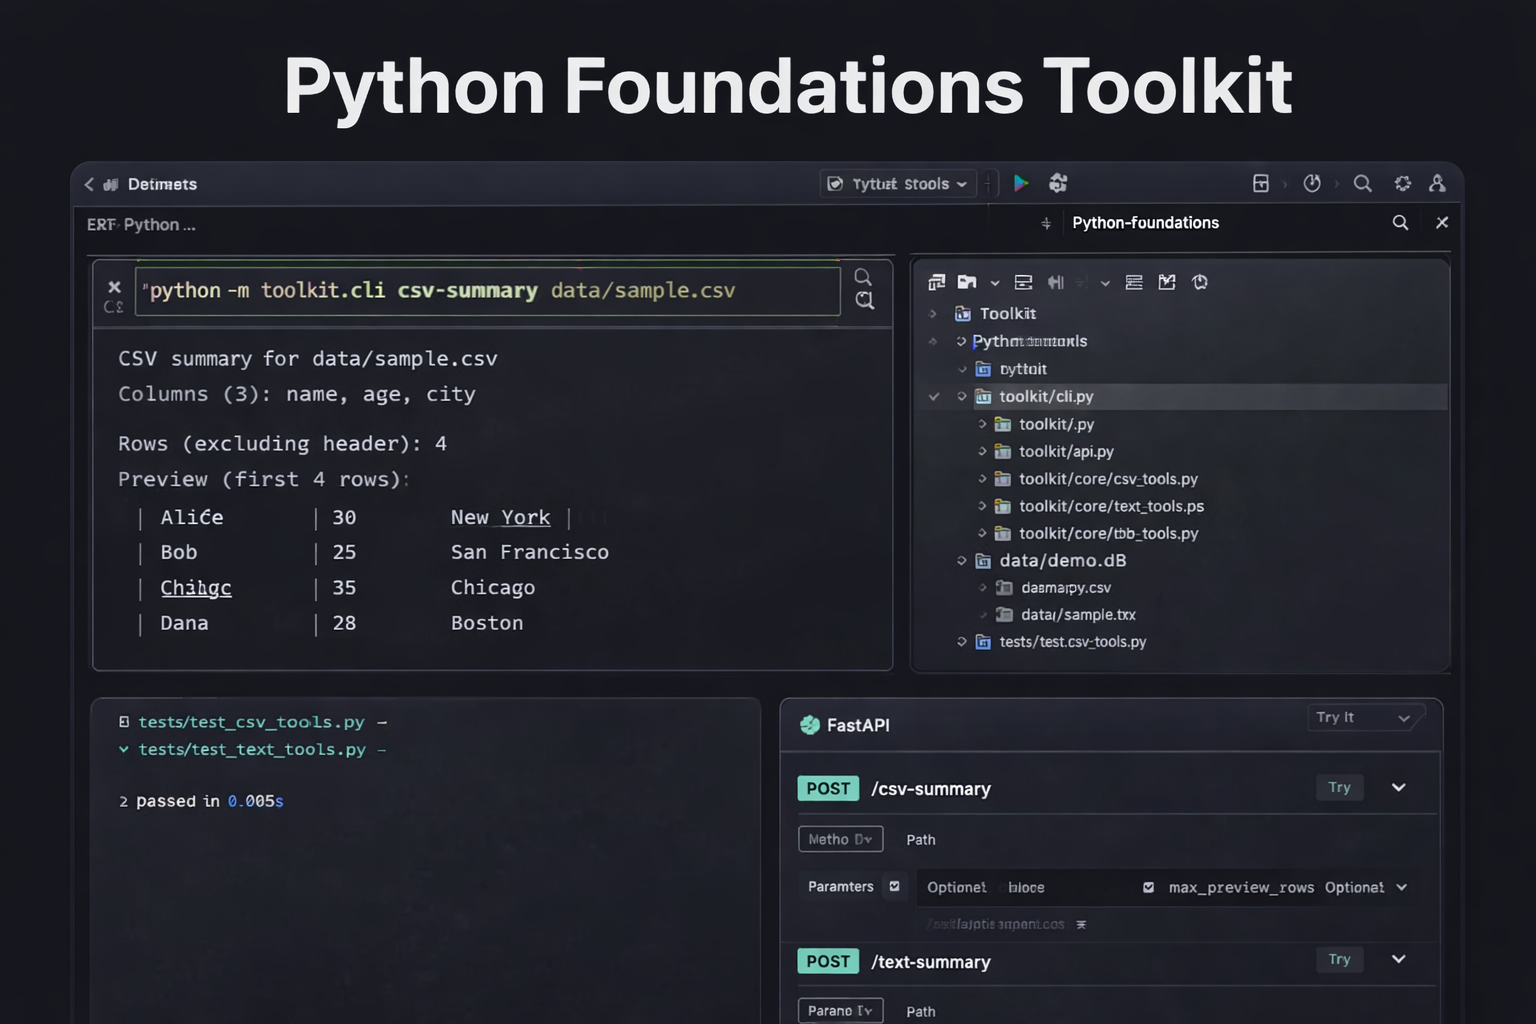Open the Try It dropdown in the FastAPI panel

click(1365, 717)
